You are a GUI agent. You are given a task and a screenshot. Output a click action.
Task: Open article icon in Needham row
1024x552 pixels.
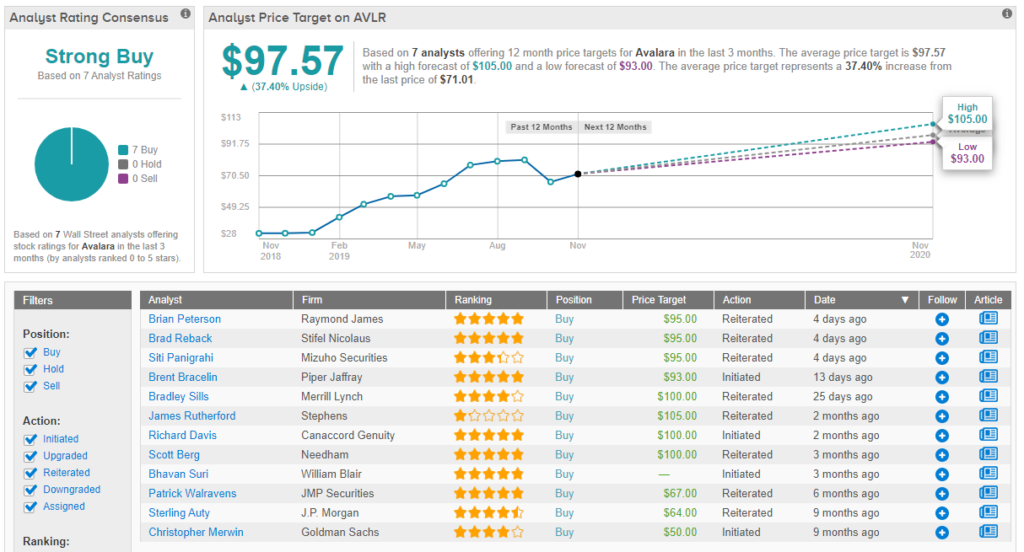(988, 453)
